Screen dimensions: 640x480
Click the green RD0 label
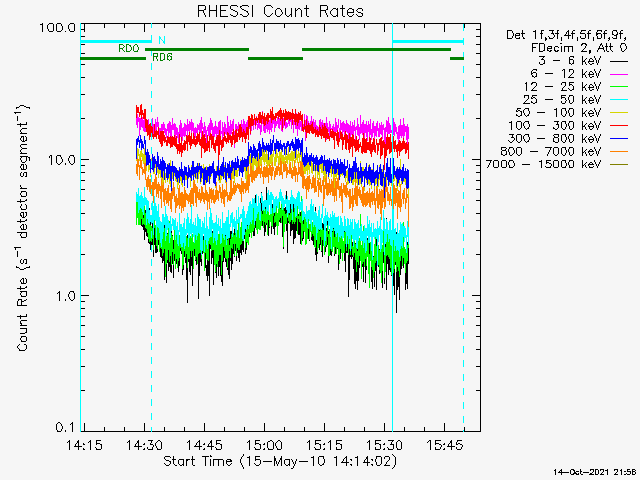pos(128,48)
